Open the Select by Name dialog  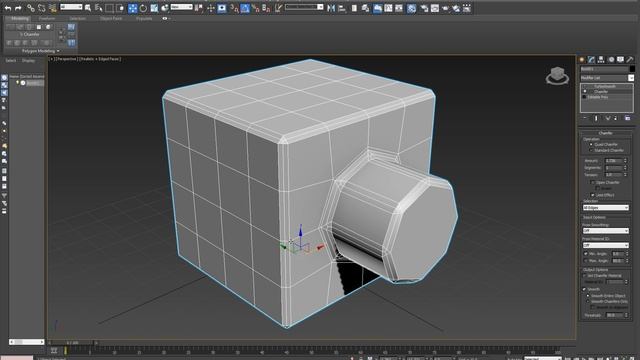tap(98, 8)
